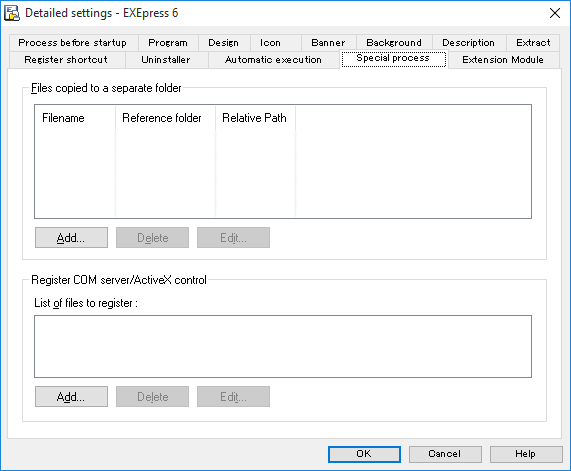This screenshot has width=571, height=471.
Task: Open the Extract tab
Action: pyautogui.click(x=533, y=43)
